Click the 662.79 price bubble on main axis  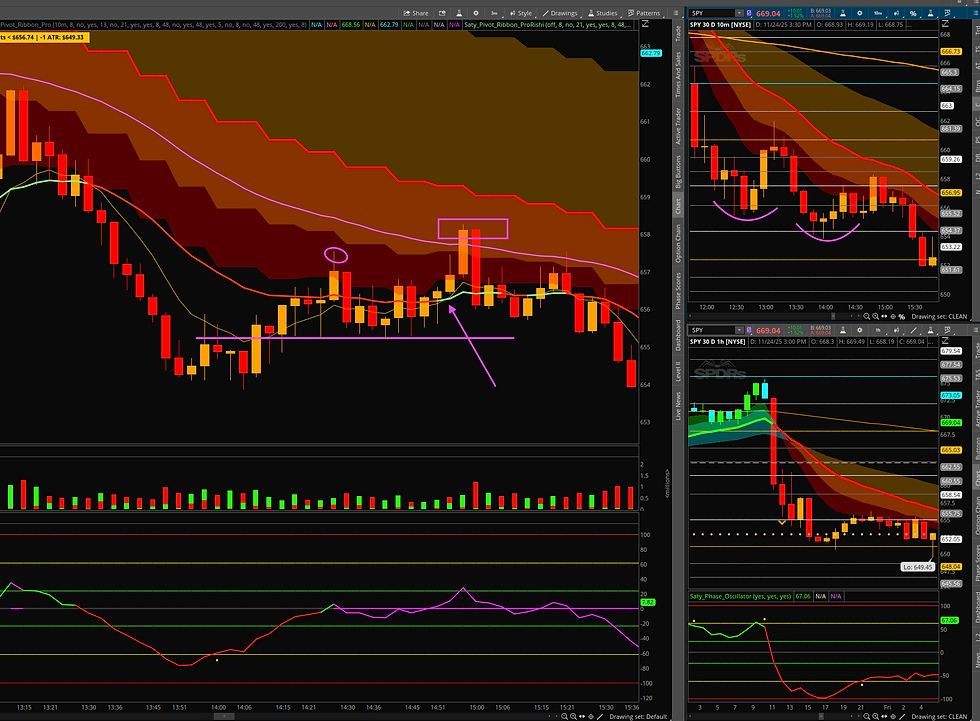coord(651,53)
